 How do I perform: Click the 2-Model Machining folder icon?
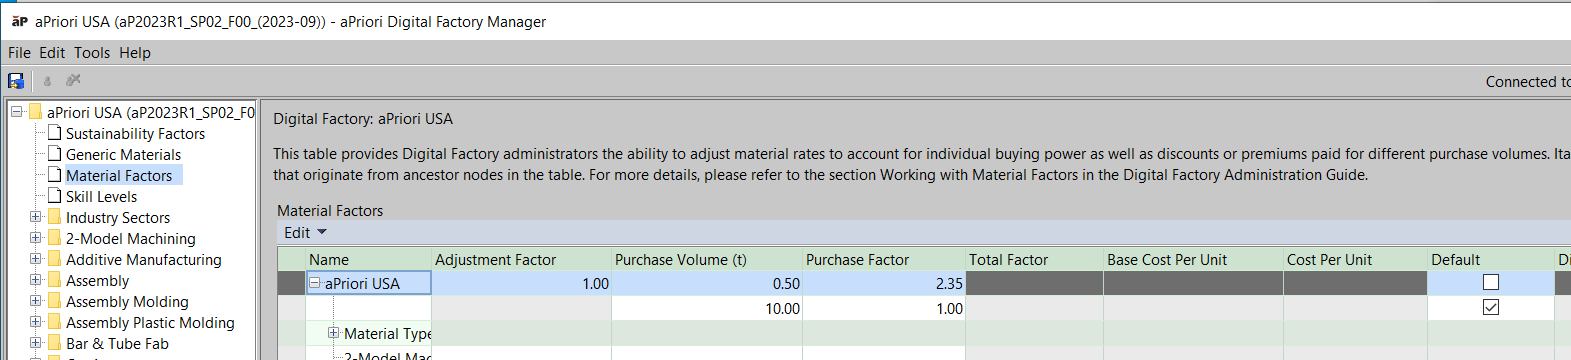[x=55, y=238]
